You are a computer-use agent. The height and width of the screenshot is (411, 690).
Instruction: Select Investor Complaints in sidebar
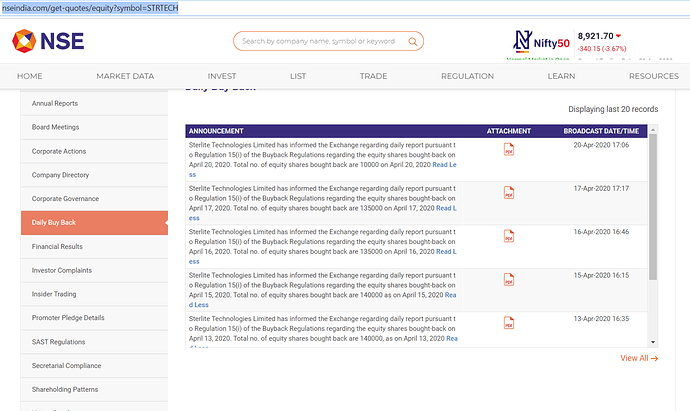(94, 270)
